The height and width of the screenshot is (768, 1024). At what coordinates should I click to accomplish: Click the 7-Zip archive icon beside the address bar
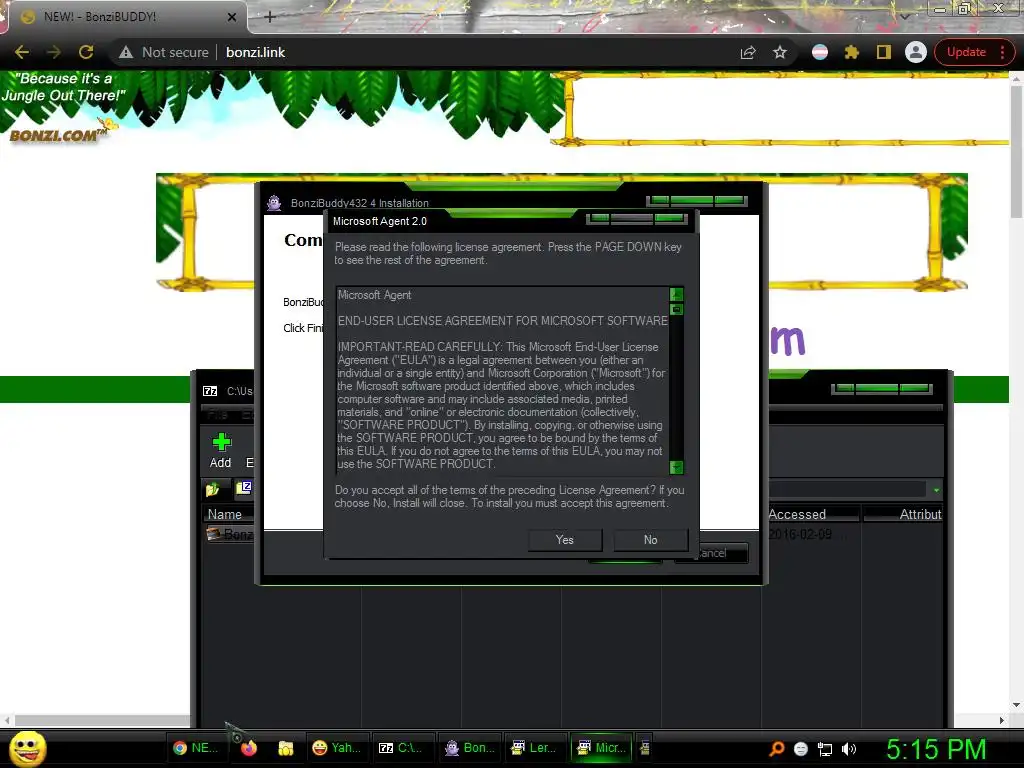point(244,487)
